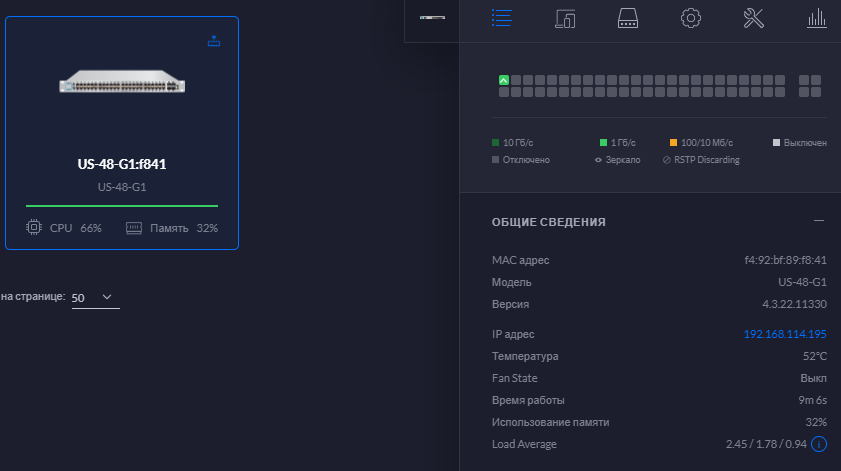Open the Config gear tab
The height and width of the screenshot is (471, 841).
[691, 18]
